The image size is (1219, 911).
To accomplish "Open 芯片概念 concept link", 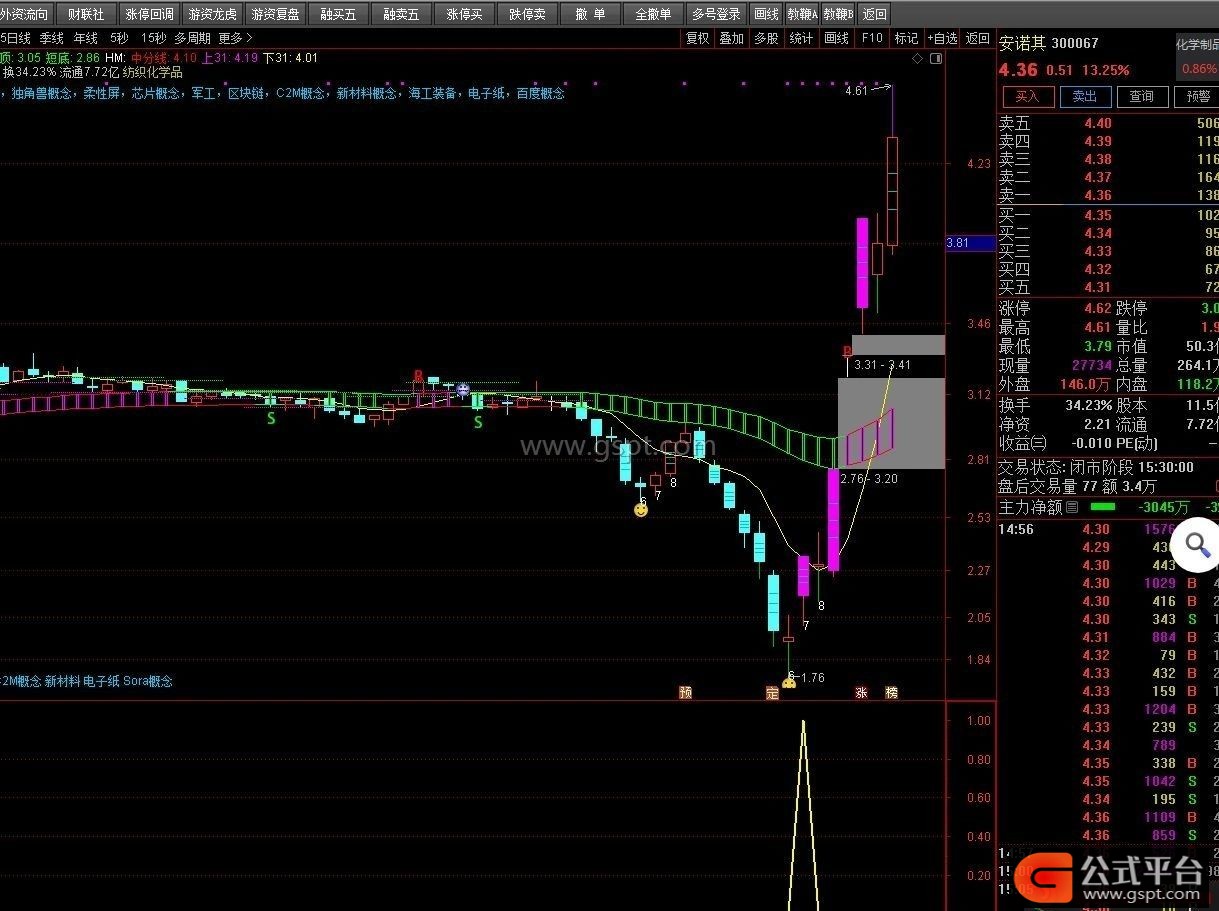I will coord(155,93).
